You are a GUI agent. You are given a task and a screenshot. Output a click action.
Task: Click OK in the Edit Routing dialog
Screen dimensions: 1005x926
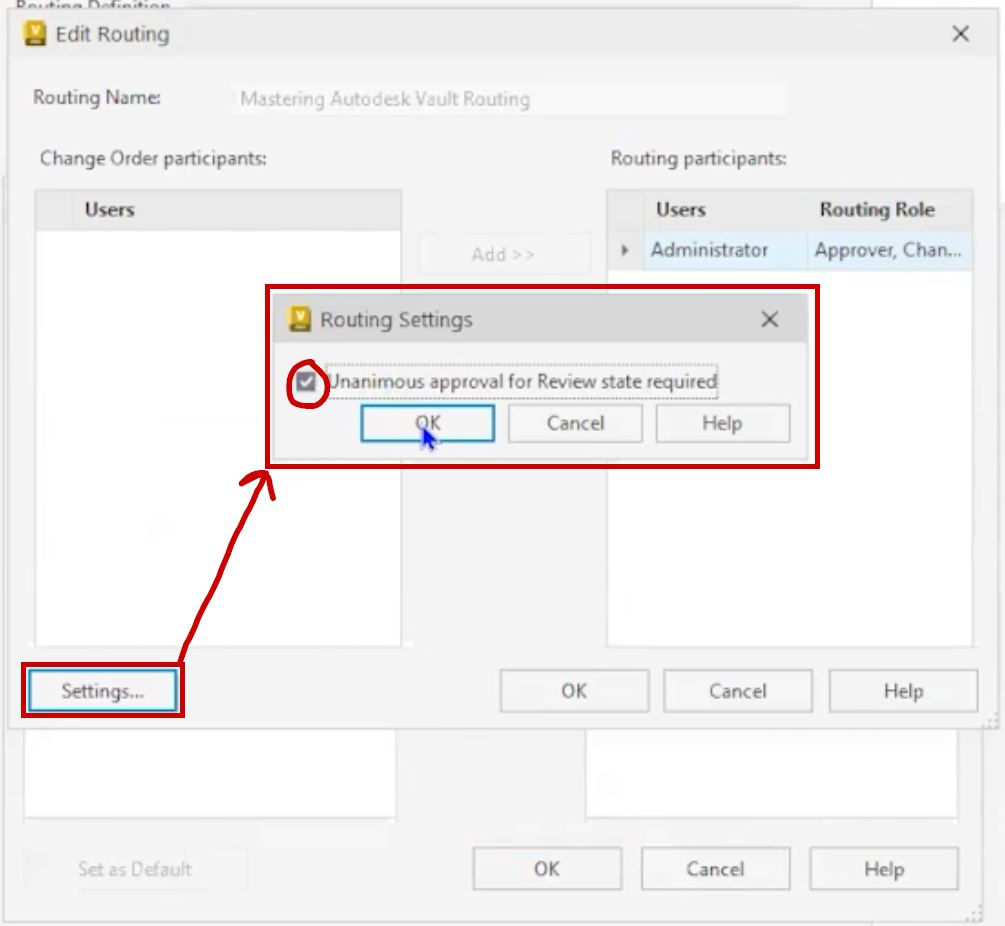click(574, 691)
